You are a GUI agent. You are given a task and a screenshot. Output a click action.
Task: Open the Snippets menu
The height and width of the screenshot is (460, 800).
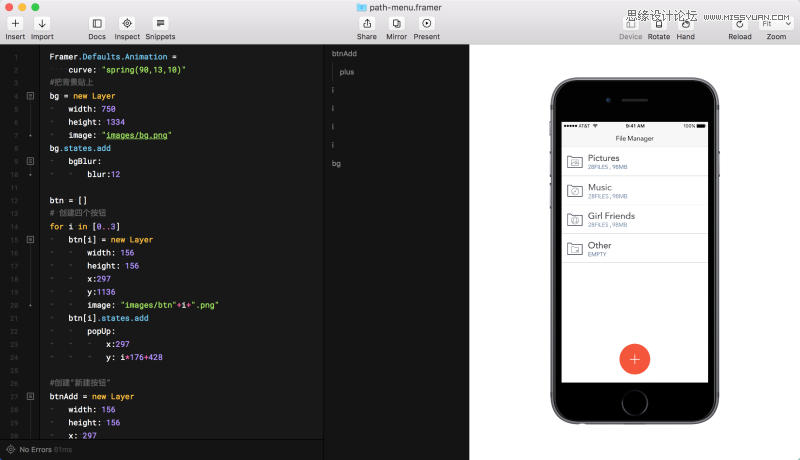pos(160,23)
